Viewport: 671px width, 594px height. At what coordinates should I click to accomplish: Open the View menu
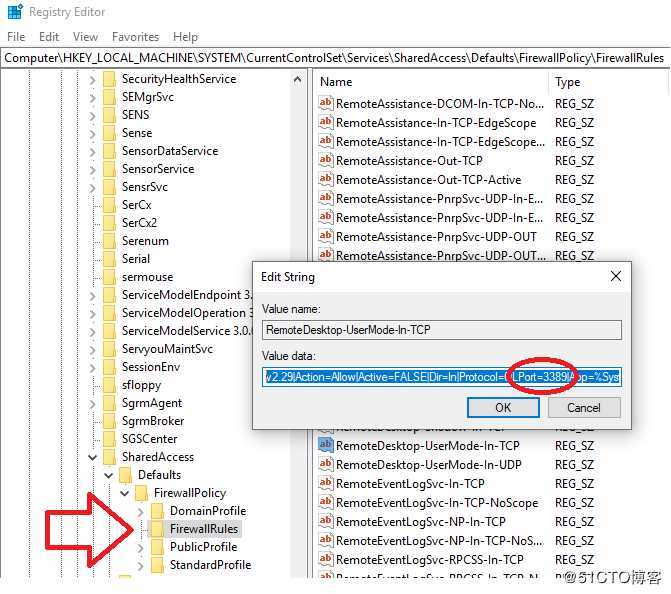[x=85, y=37]
